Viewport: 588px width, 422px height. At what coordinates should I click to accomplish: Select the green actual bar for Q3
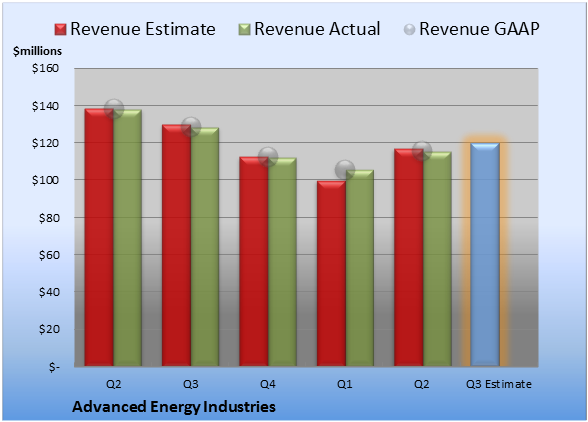pyautogui.click(x=205, y=247)
